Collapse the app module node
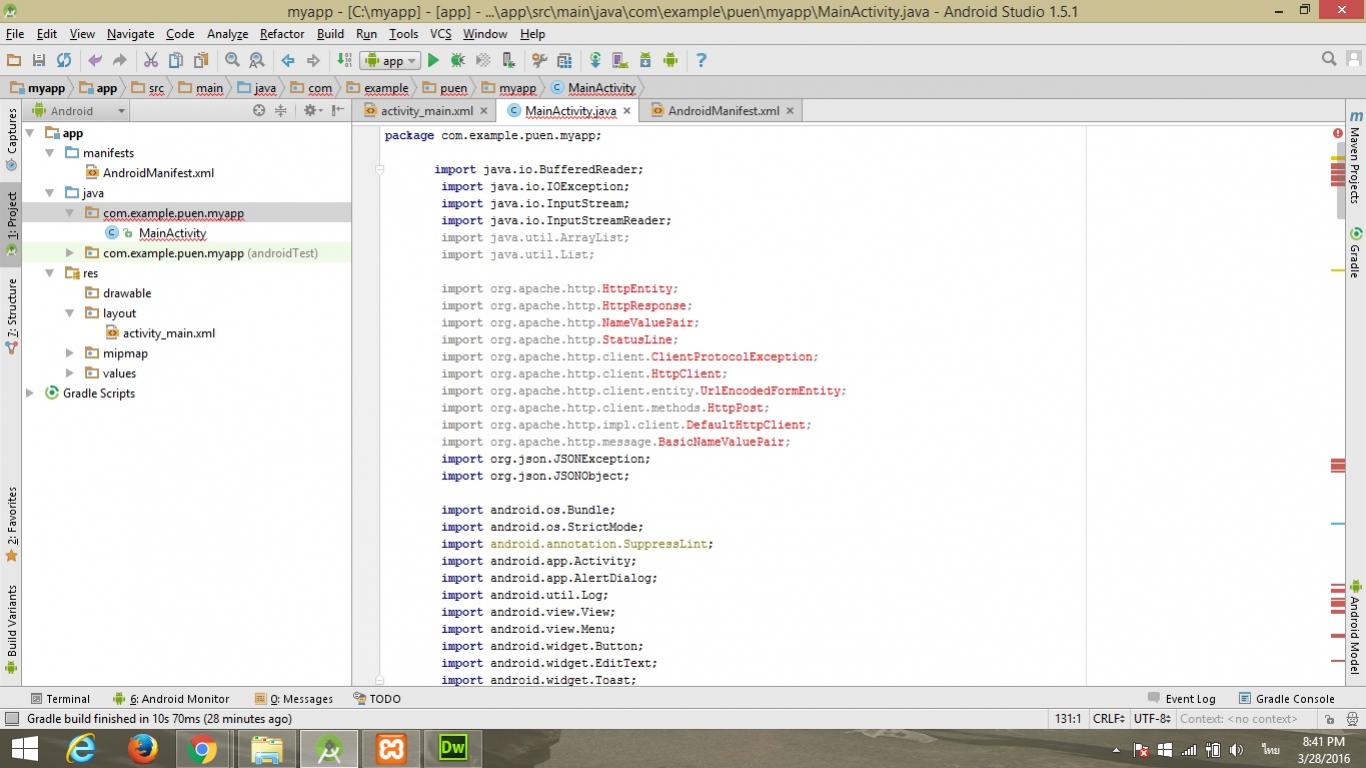 30,133
